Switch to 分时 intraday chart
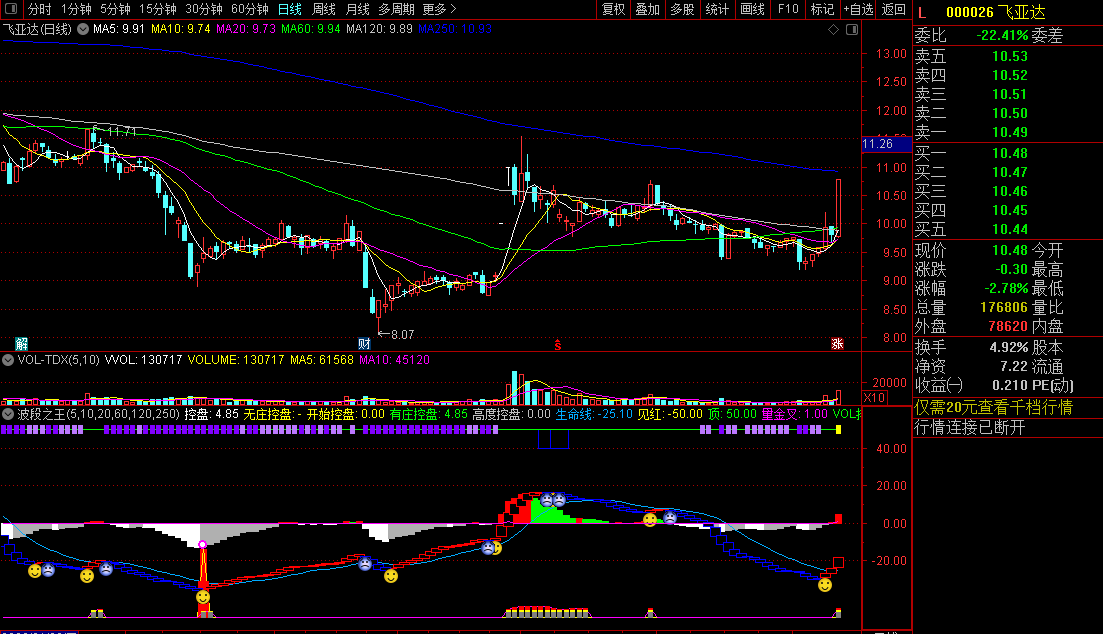 [39, 9]
